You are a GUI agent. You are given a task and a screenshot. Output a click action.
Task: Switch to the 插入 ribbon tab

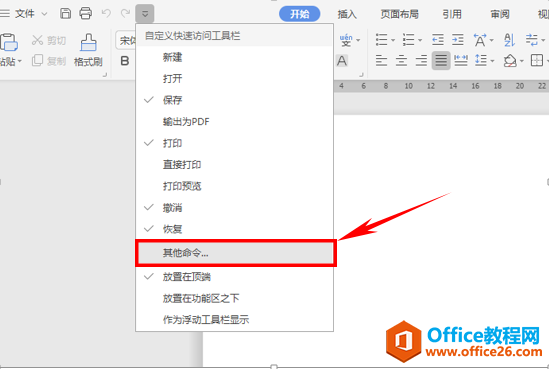click(x=347, y=14)
